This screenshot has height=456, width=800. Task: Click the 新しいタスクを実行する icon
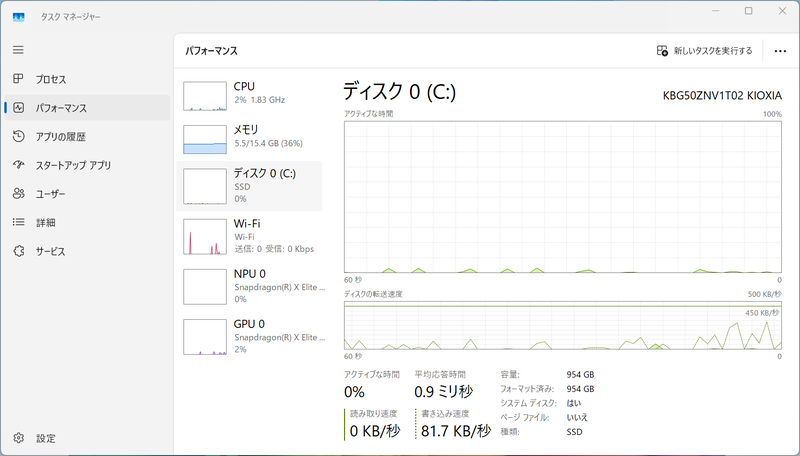coord(662,50)
